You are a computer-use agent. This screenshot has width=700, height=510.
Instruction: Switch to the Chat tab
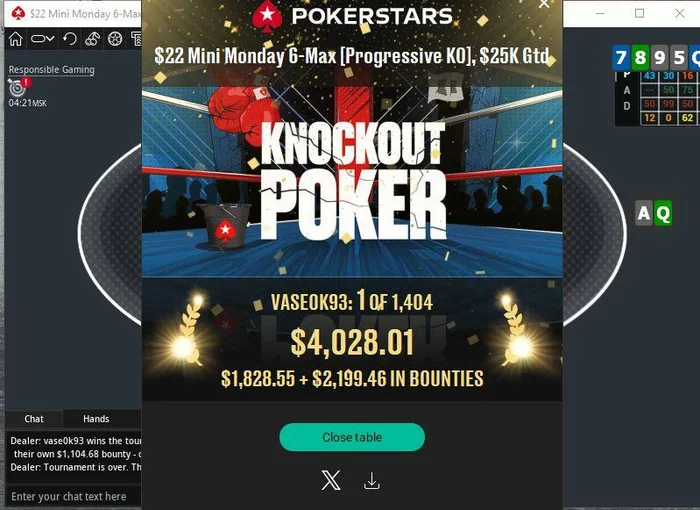pyautogui.click(x=34, y=419)
